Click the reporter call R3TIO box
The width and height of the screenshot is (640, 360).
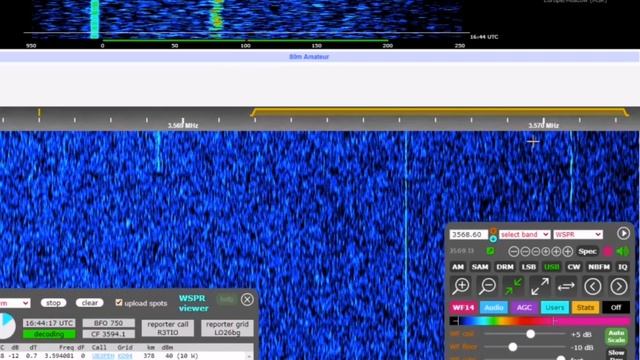coord(168,328)
